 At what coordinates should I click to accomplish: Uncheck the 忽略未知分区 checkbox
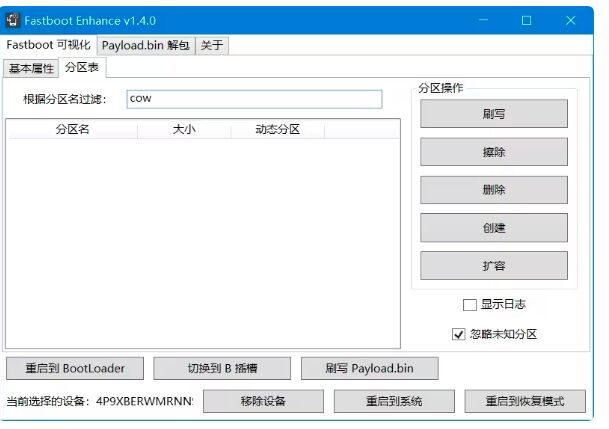[459, 334]
